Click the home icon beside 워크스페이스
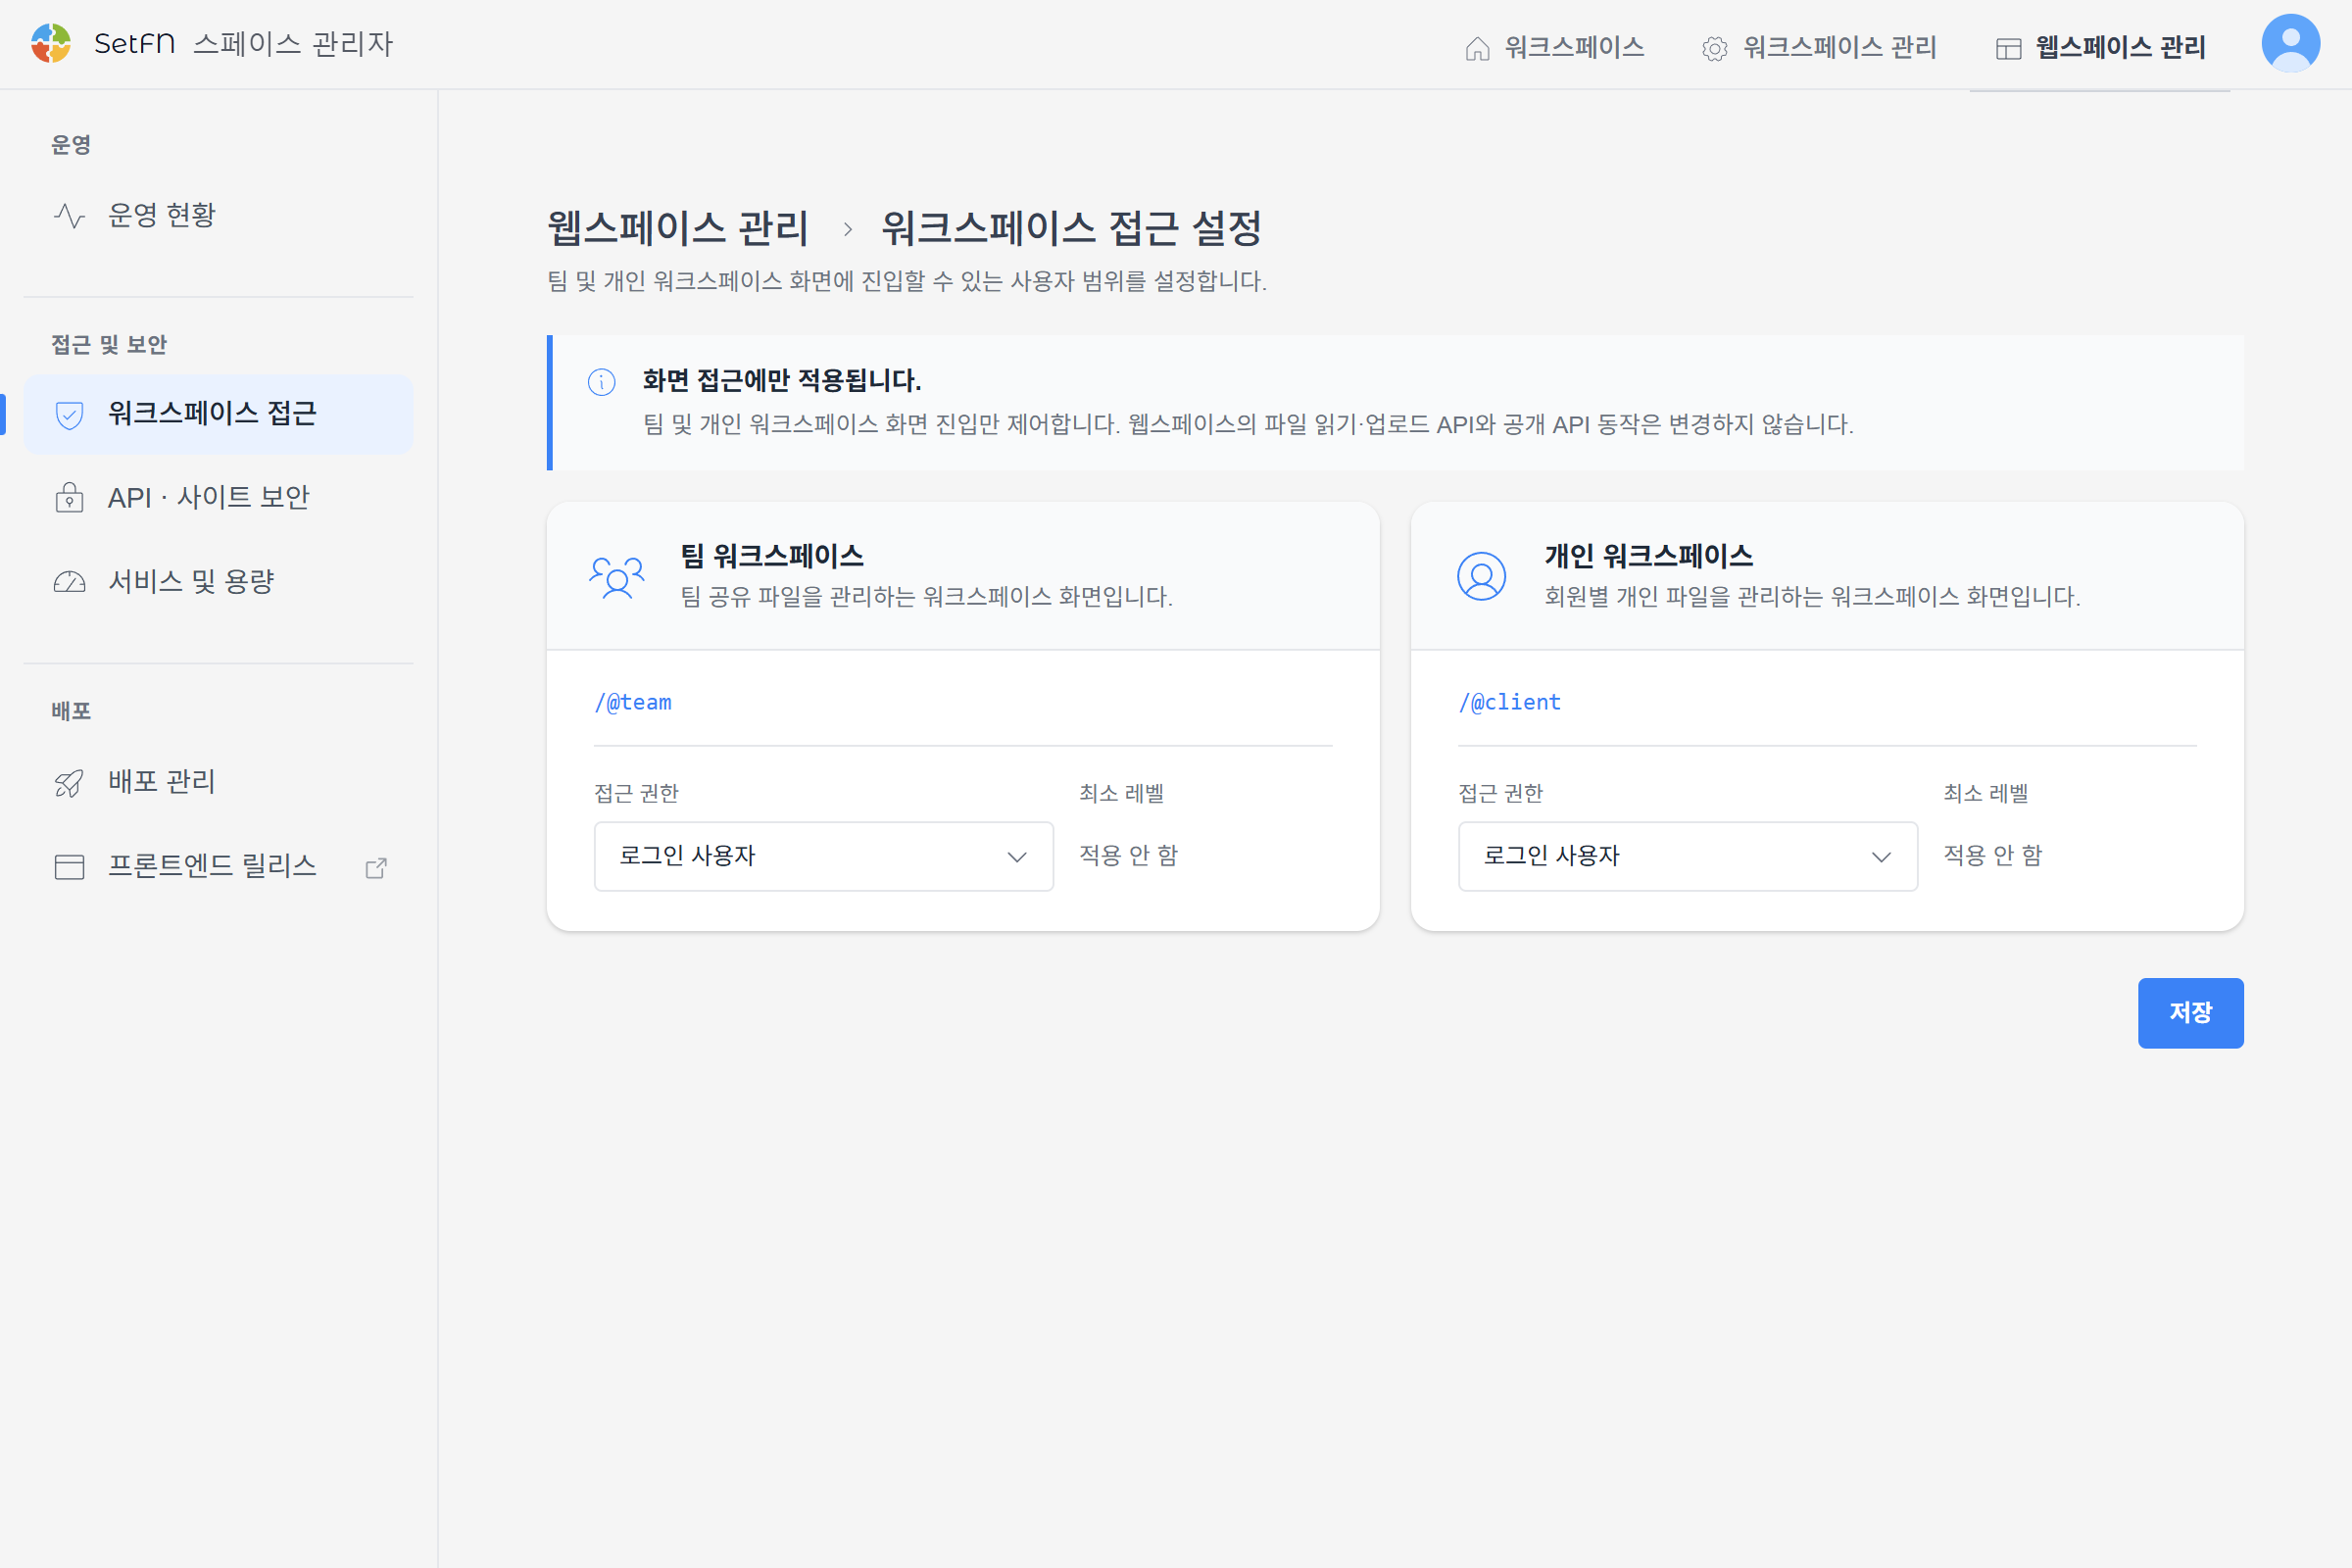 [x=1477, y=48]
